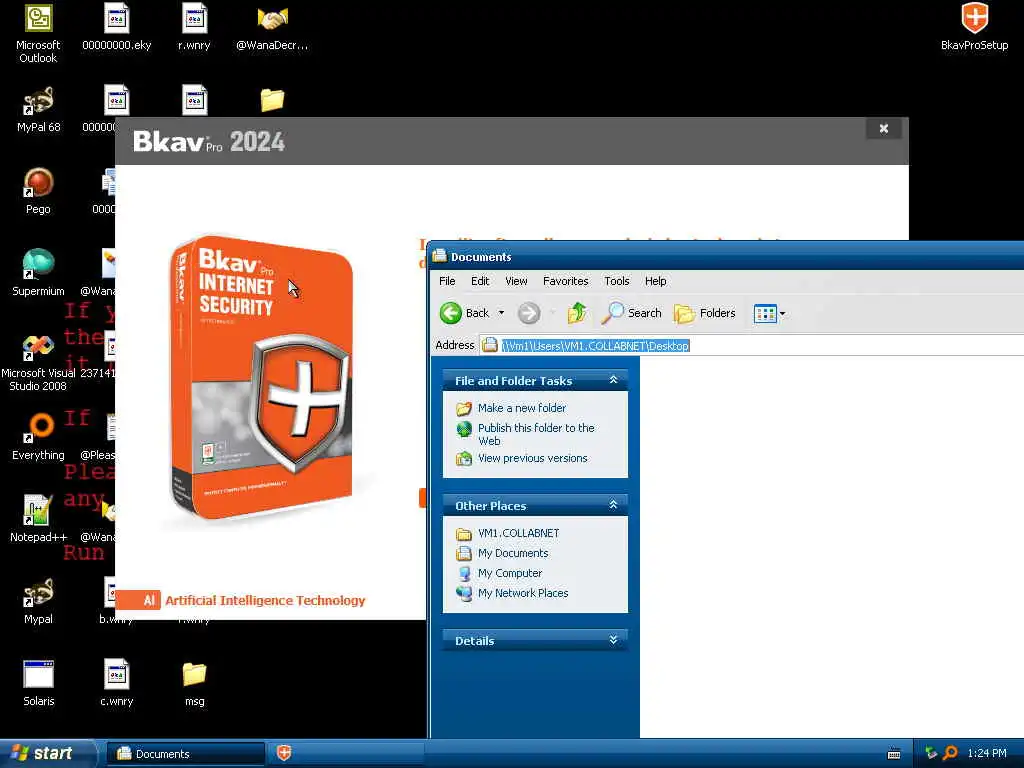Click the keyboard icon on taskbar

(894, 754)
